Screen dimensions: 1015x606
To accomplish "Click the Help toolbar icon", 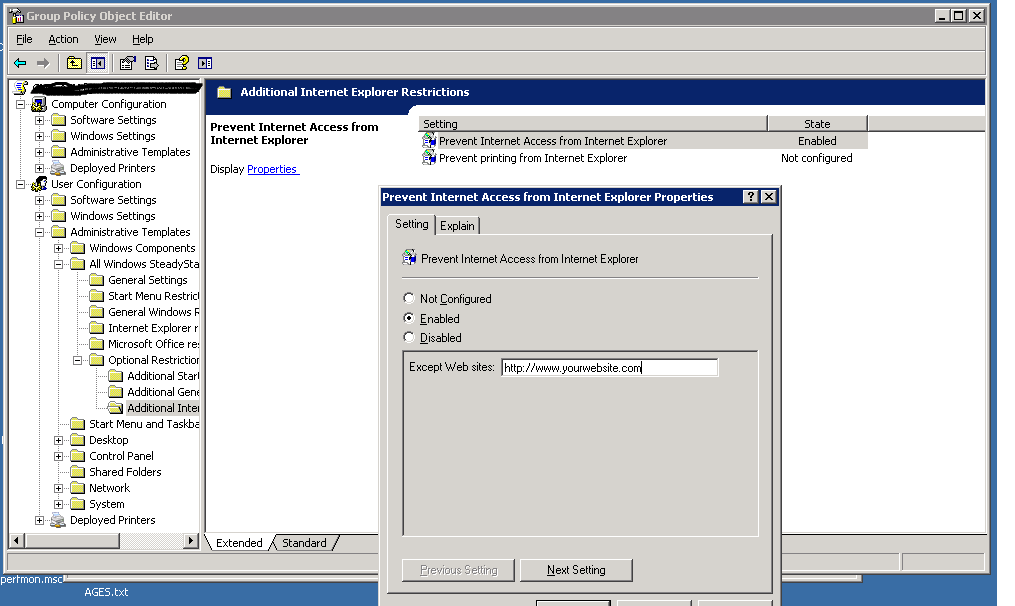I will [181, 63].
